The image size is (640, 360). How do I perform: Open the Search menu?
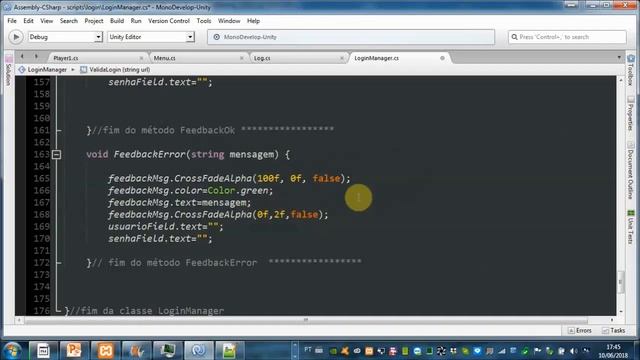click(69, 21)
